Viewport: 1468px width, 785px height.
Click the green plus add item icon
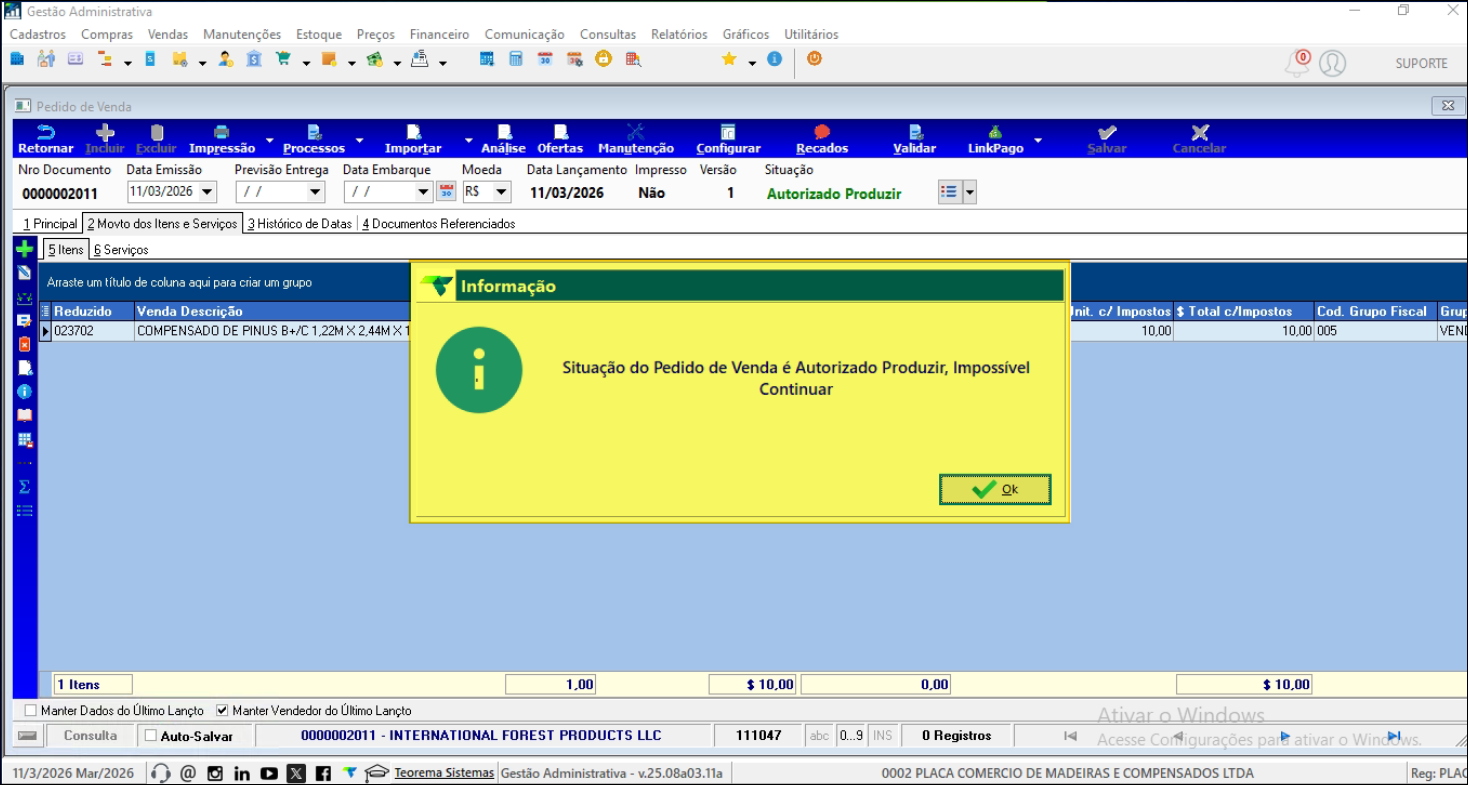point(25,250)
